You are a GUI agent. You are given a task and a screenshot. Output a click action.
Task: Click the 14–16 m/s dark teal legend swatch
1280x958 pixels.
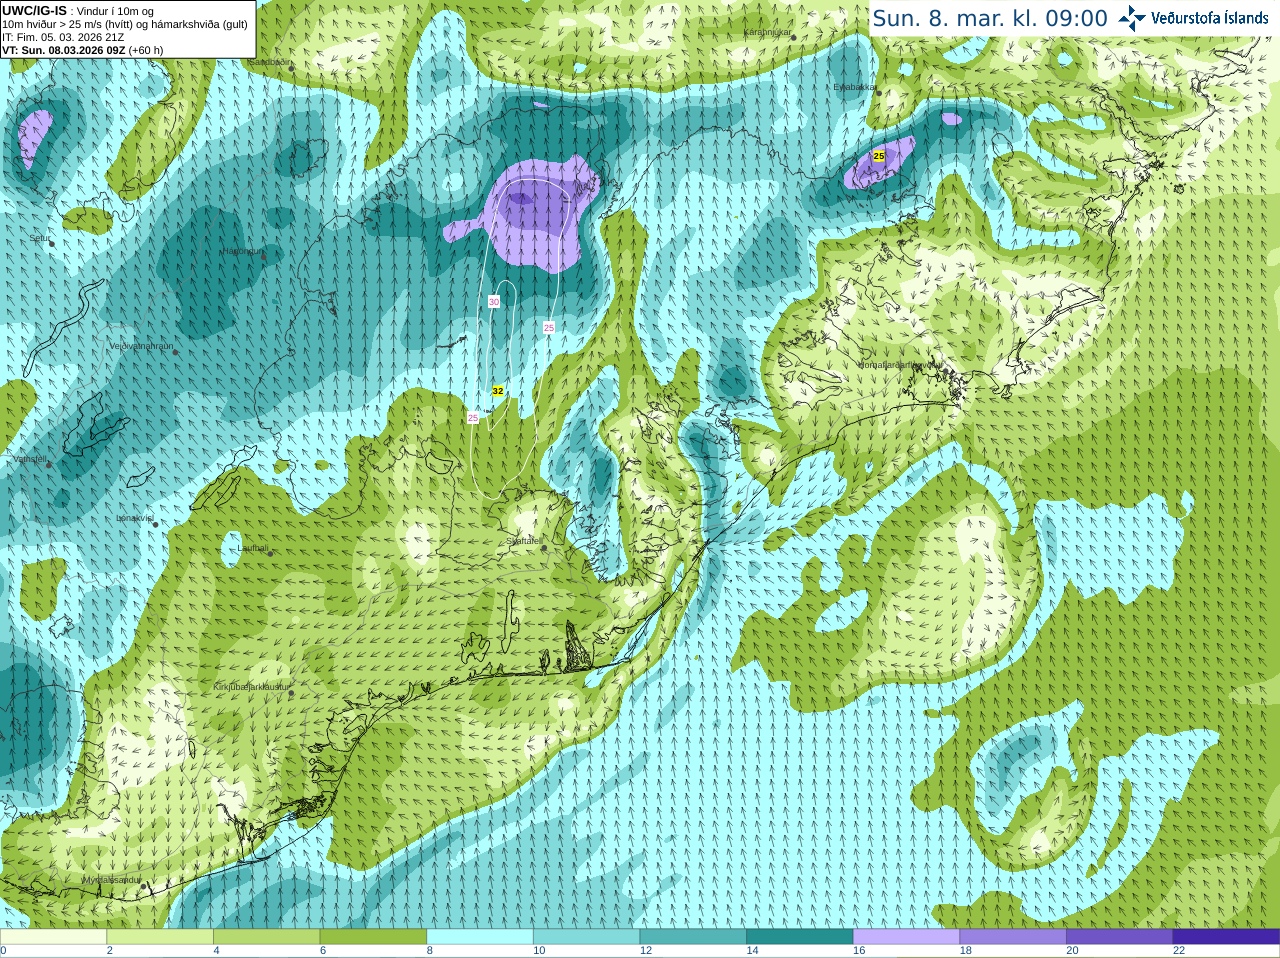tap(800, 937)
